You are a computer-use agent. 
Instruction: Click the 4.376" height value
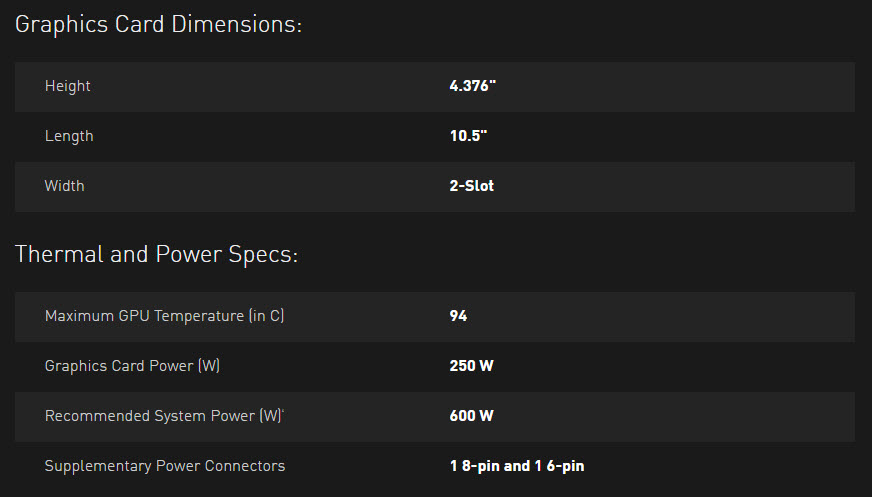(x=473, y=86)
